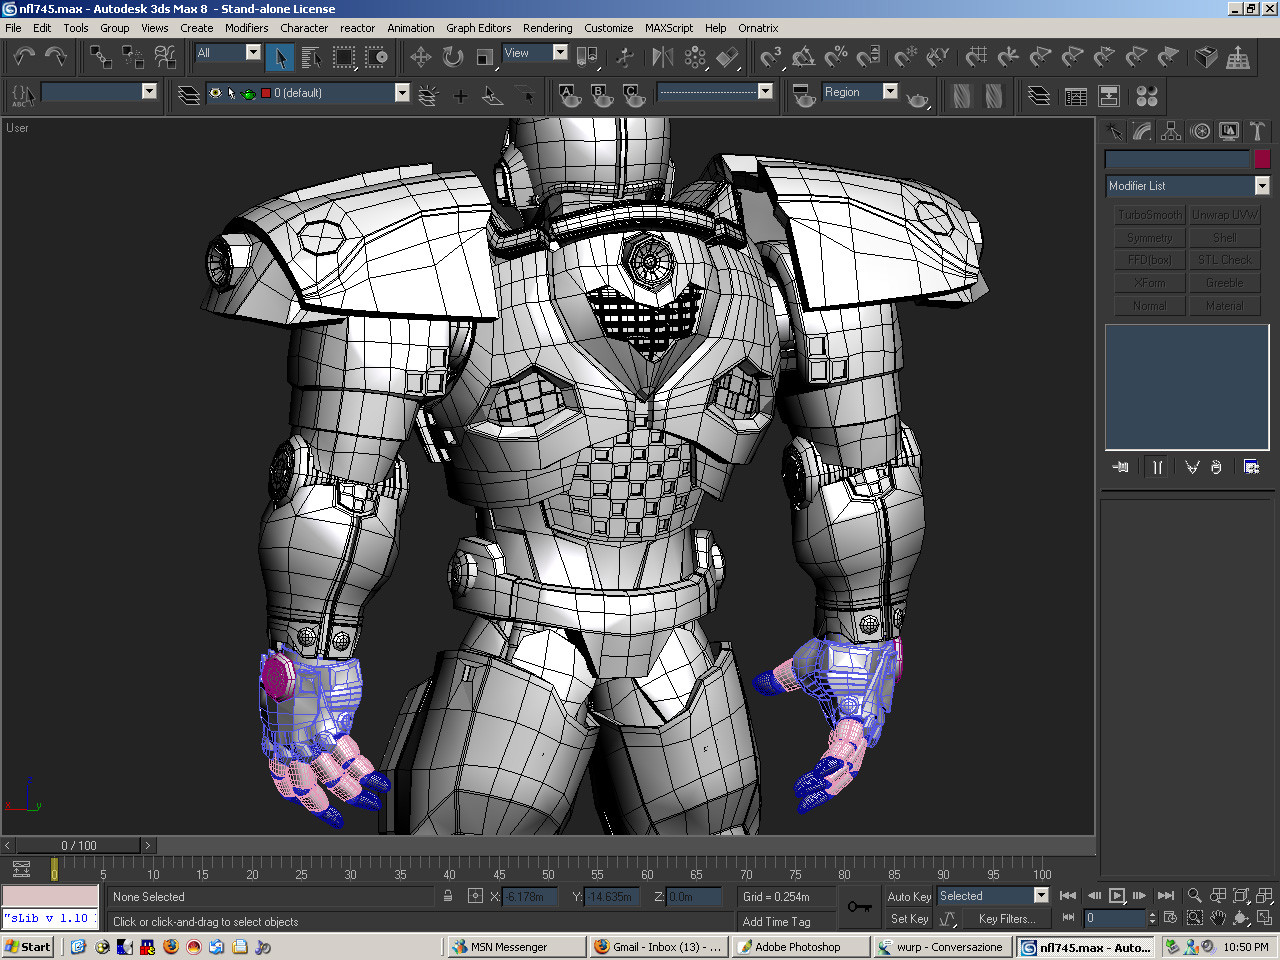The height and width of the screenshot is (960, 1280).
Task: Open the Hierarchy command panel tab
Action: click(1171, 131)
